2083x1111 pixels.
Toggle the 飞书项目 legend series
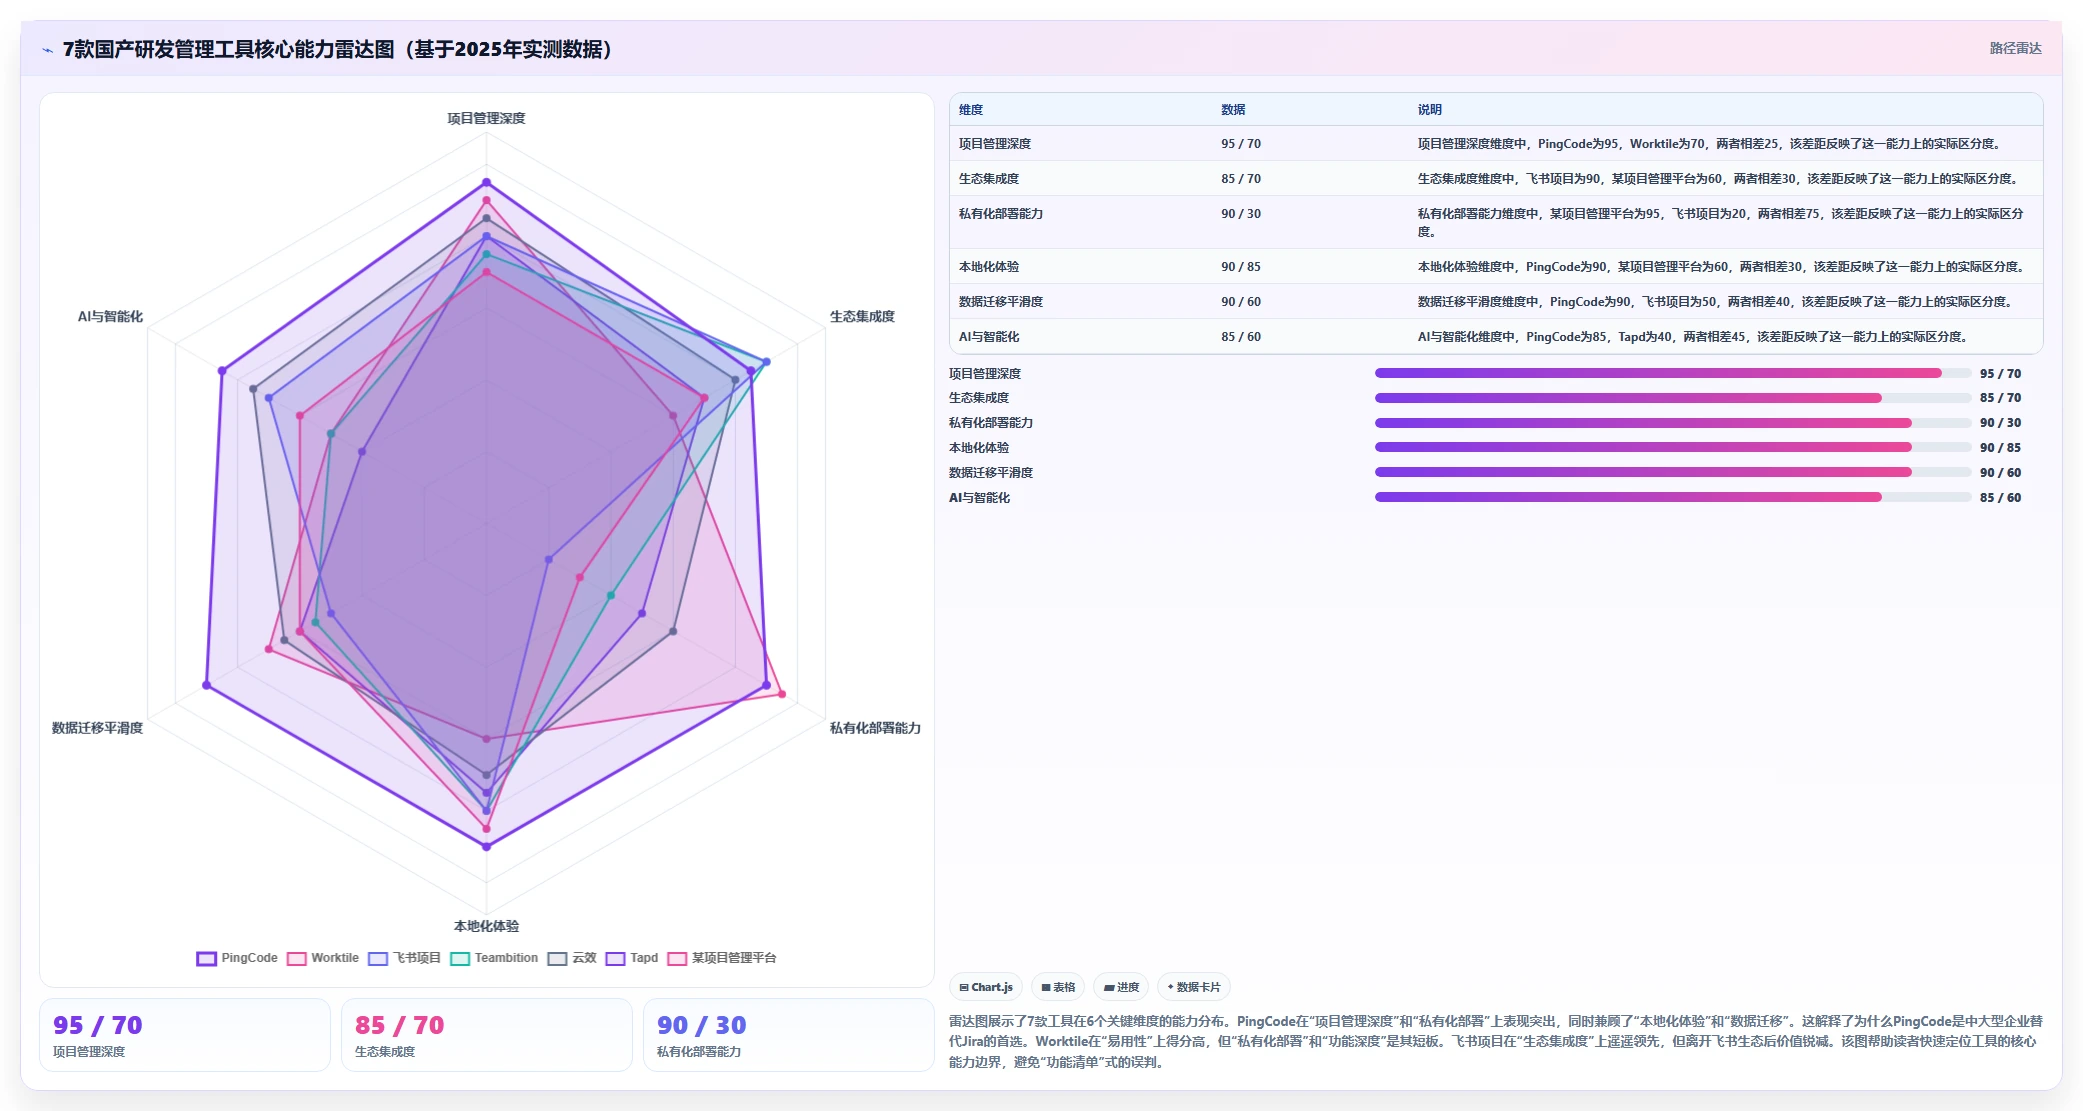[x=405, y=958]
